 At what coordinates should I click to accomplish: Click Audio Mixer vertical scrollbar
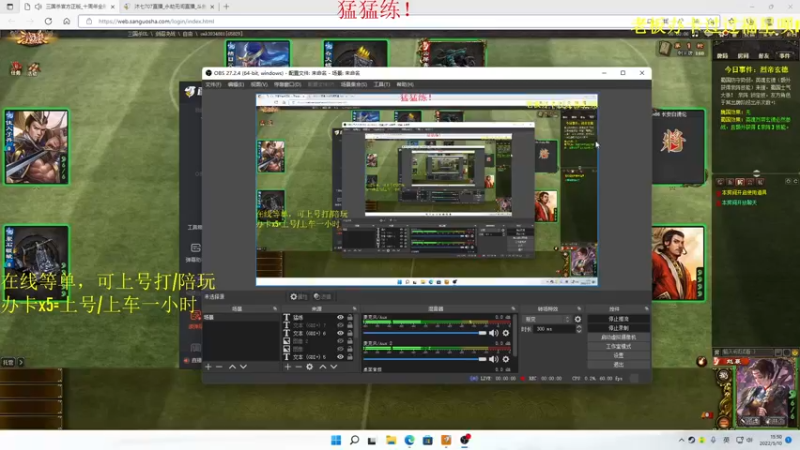514,337
